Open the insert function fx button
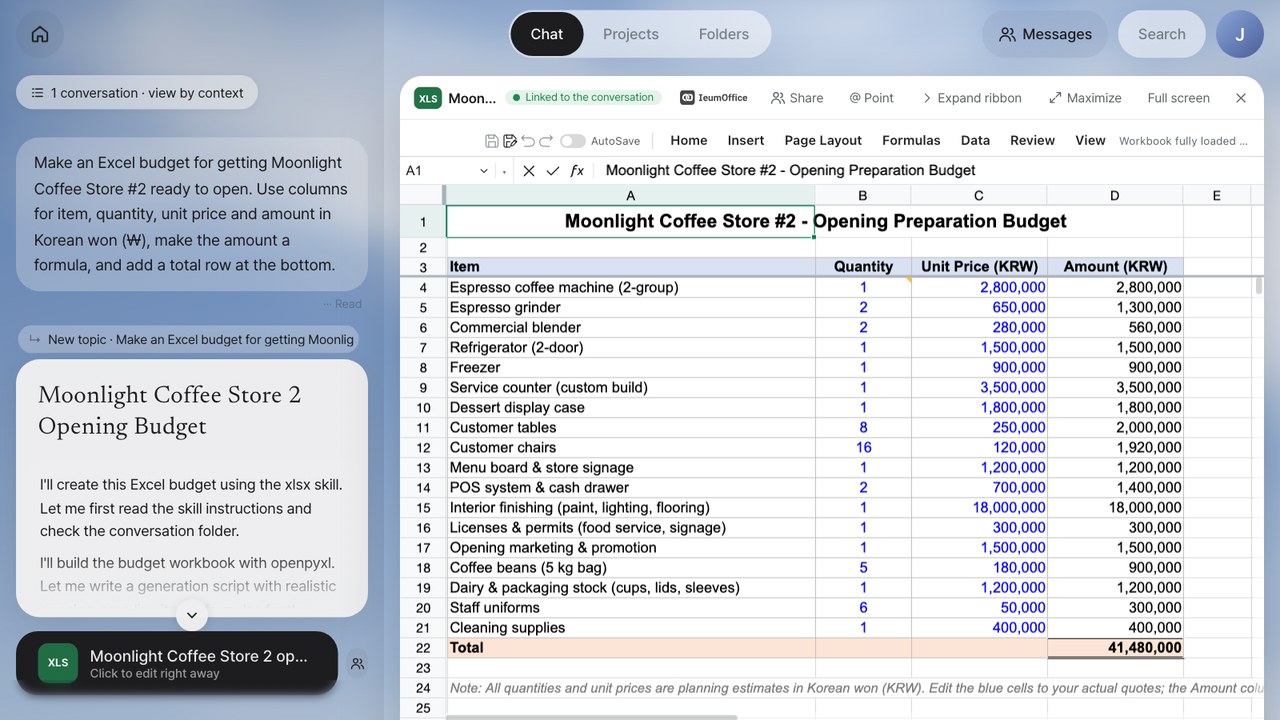The image size is (1280, 720). tap(577, 171)
